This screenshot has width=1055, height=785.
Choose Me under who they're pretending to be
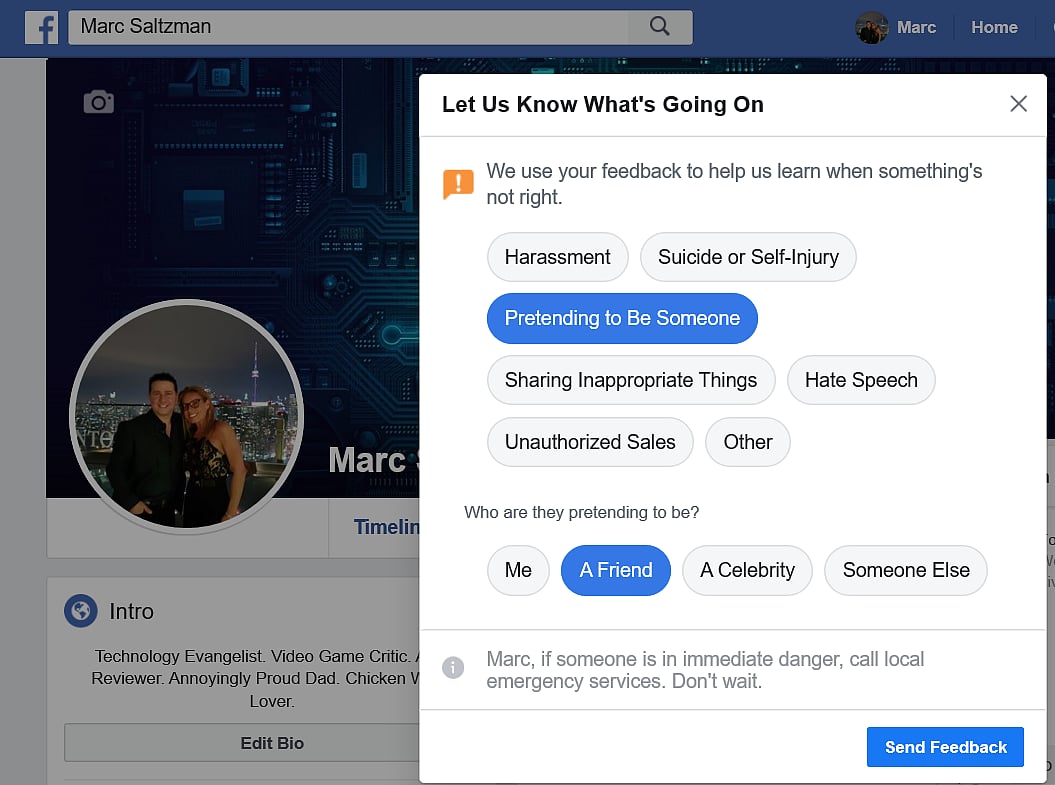518,570
